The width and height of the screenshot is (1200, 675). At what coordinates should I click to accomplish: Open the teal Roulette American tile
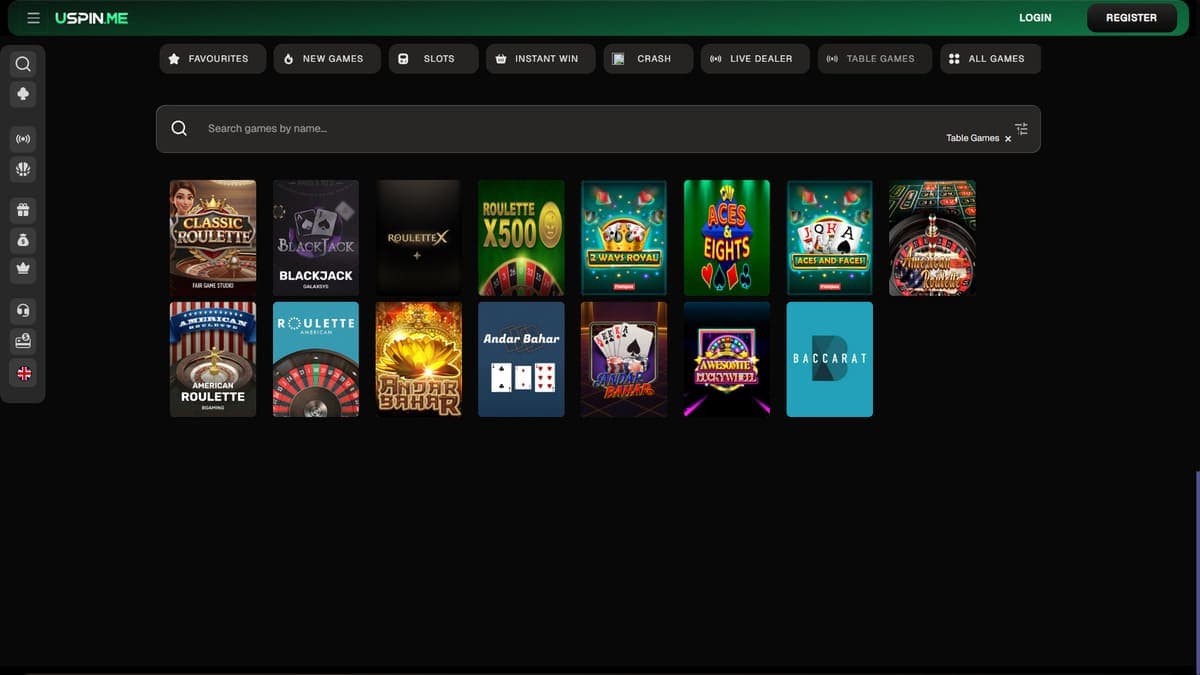(316, 359)
